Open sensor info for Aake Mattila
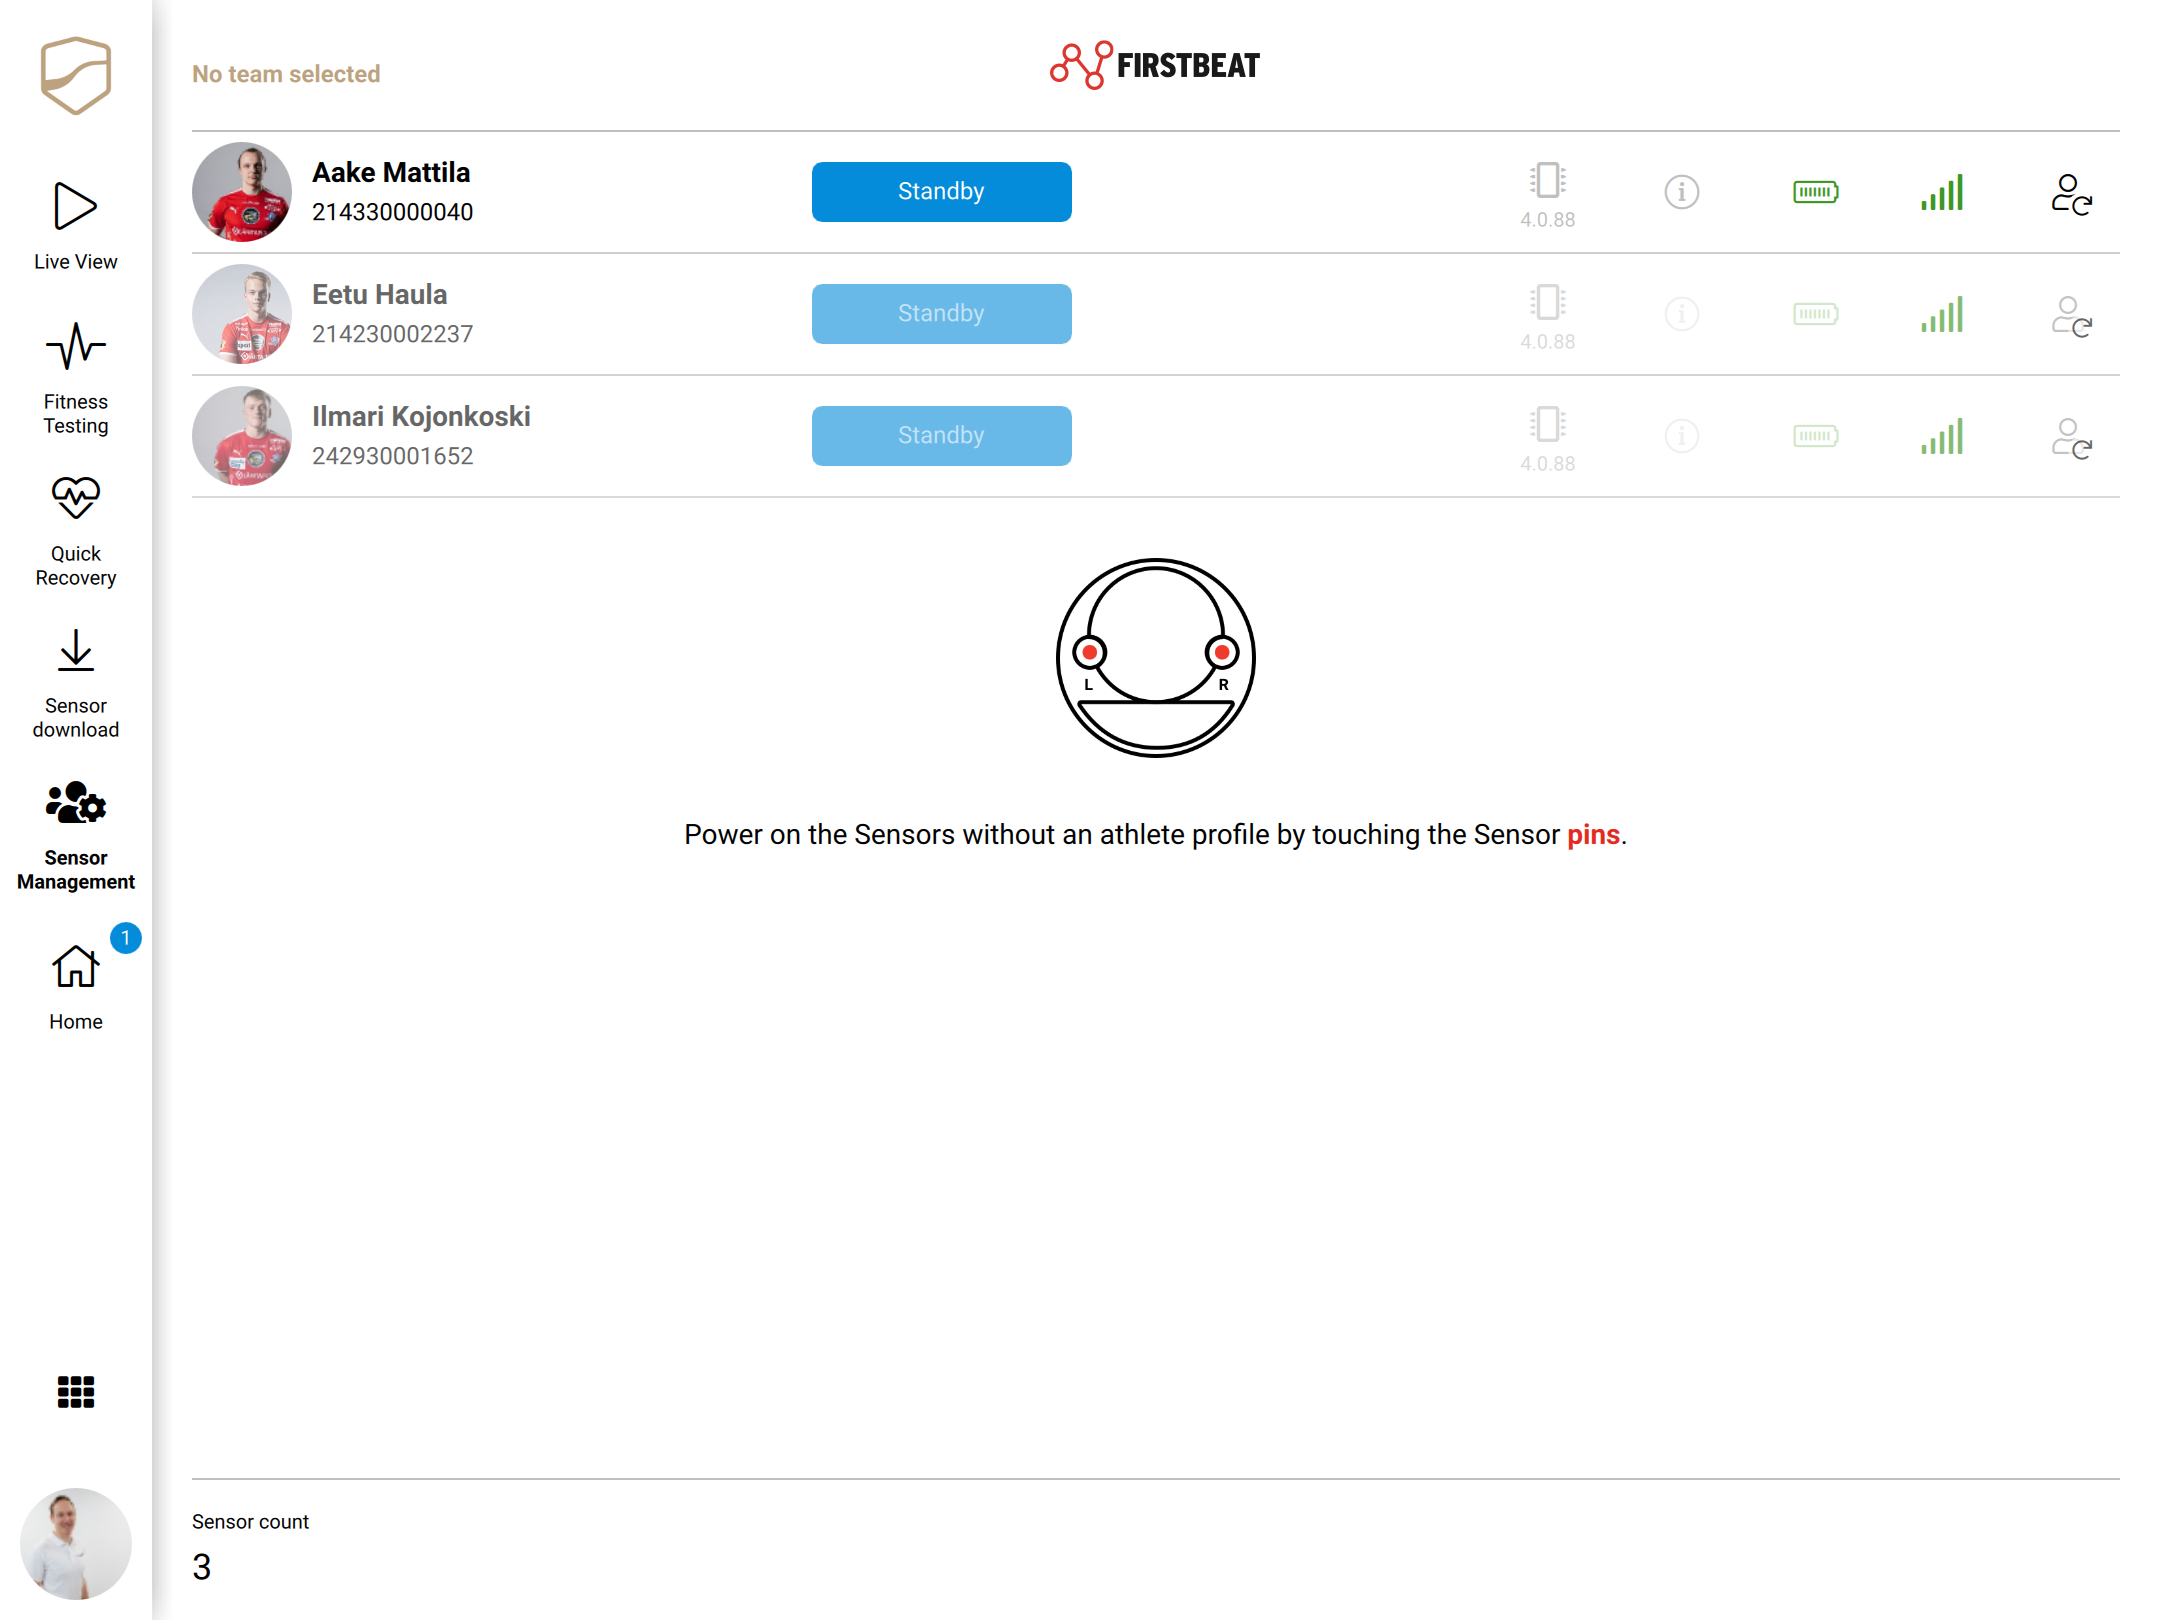This screenshot has height=1620, width=2160. click(1682, 192)
